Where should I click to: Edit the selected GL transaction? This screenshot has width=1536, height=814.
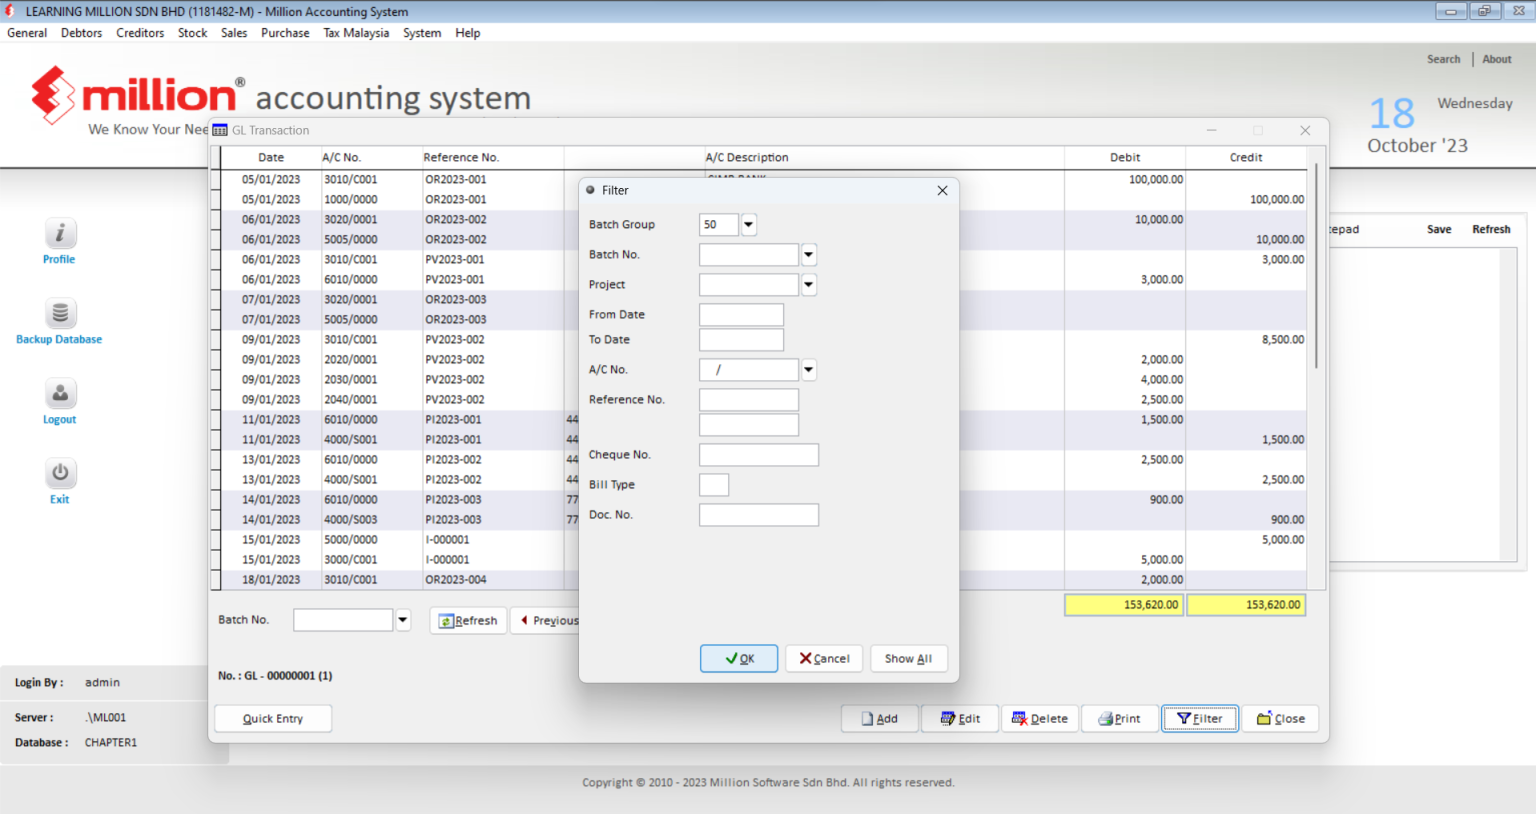pos(959,718)
